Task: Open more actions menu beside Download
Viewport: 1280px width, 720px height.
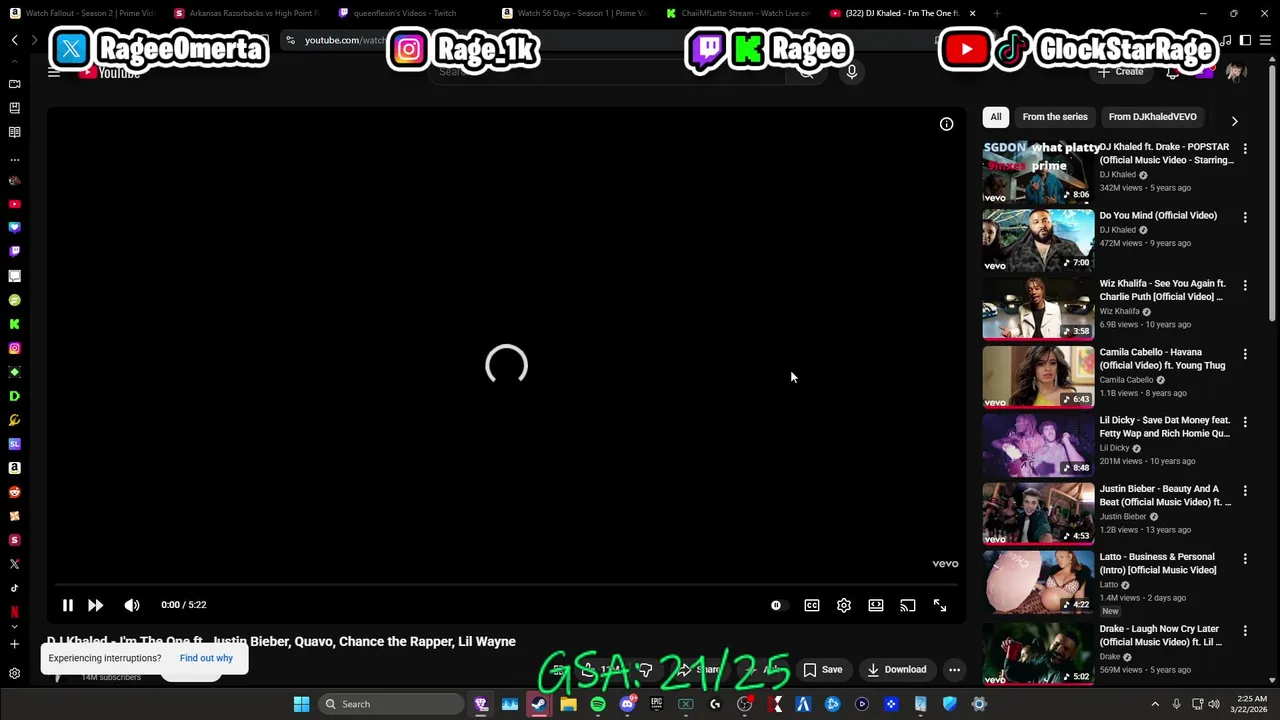Action: (x=954, y=670)
